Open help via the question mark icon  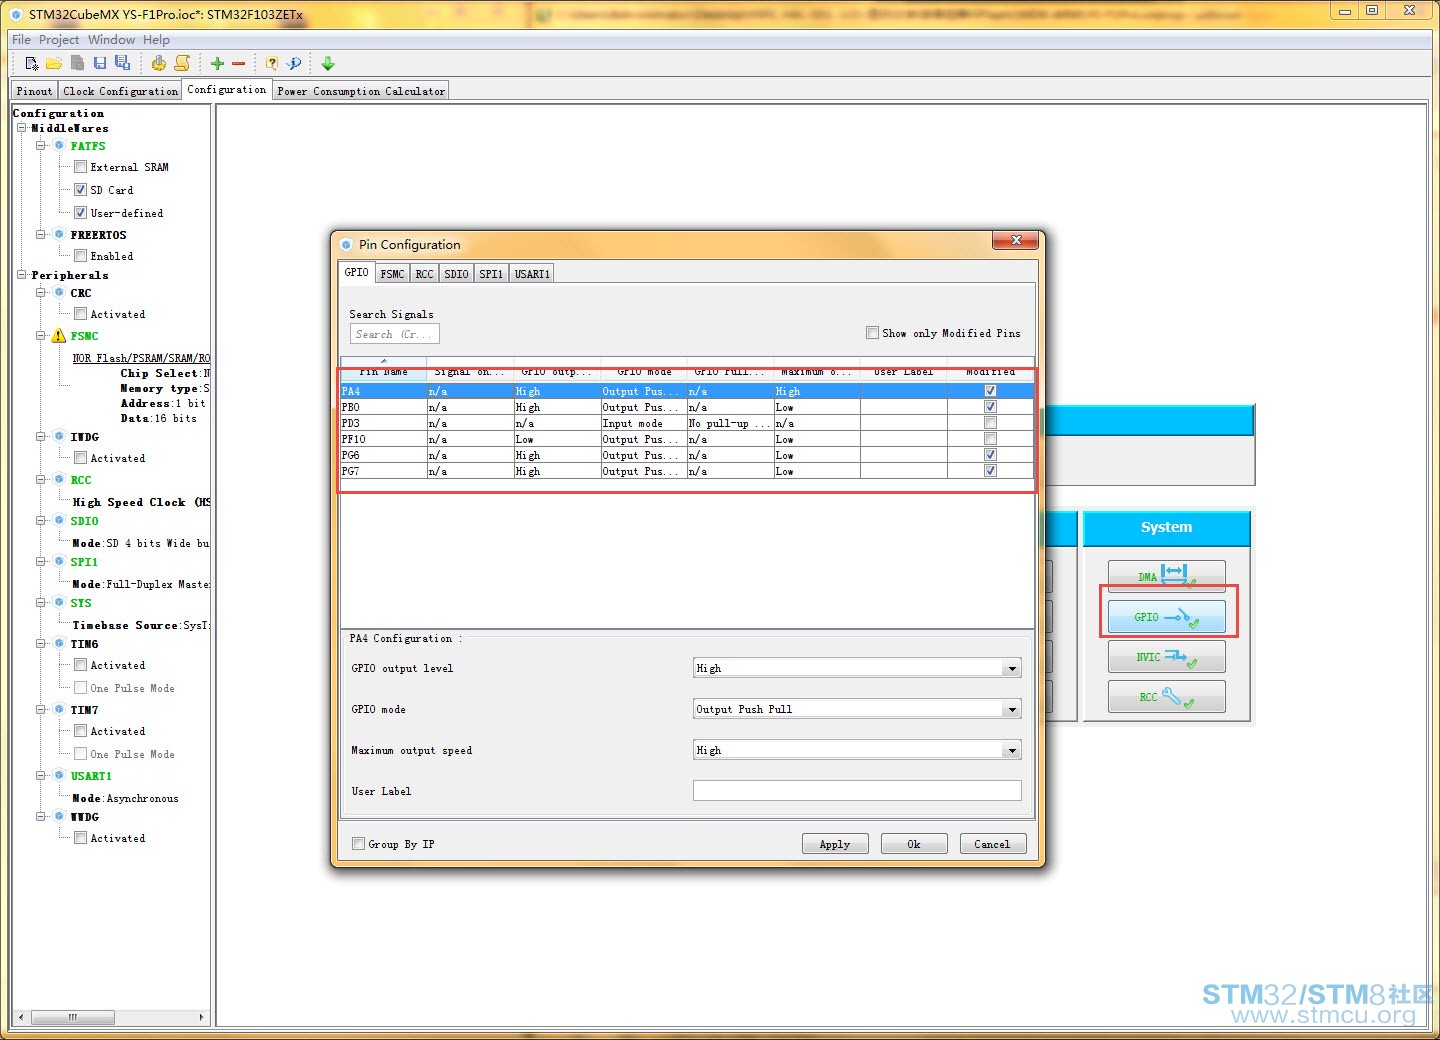point(272,63)
